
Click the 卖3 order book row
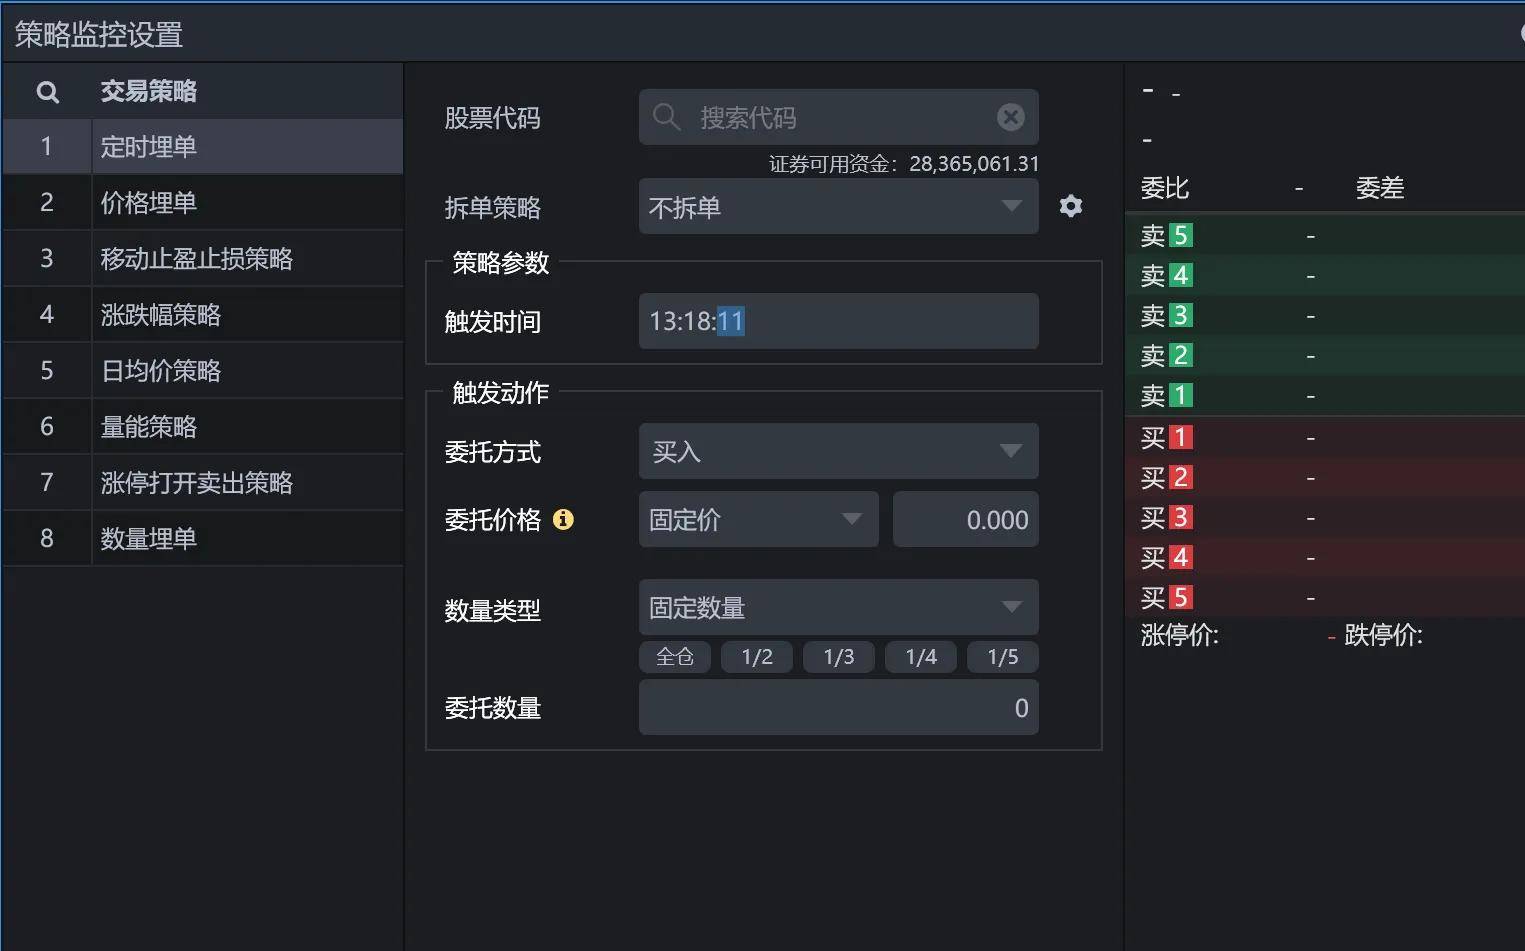[1325, 316]
